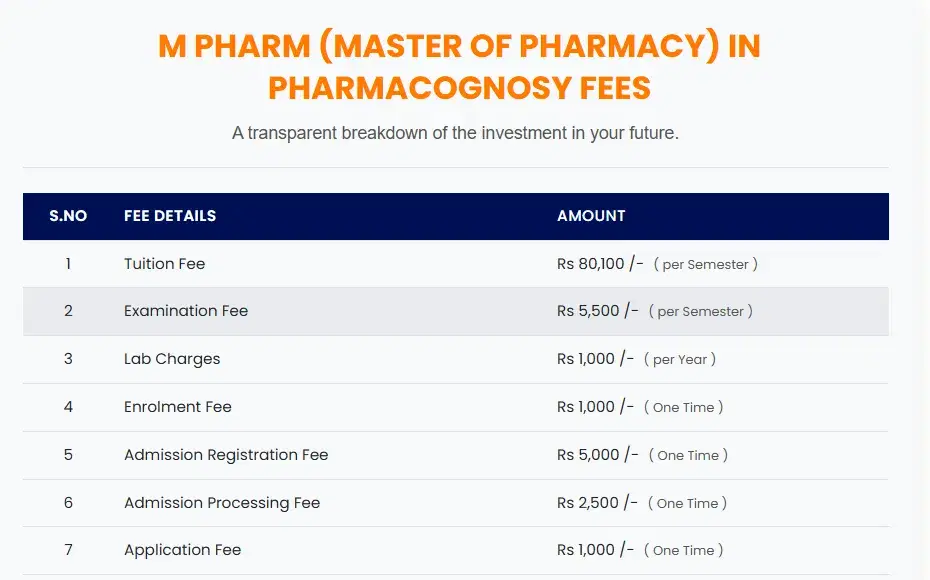Select the Enrolment Fee row label
The width and height of the screenshot is (930, 580).
178,407
